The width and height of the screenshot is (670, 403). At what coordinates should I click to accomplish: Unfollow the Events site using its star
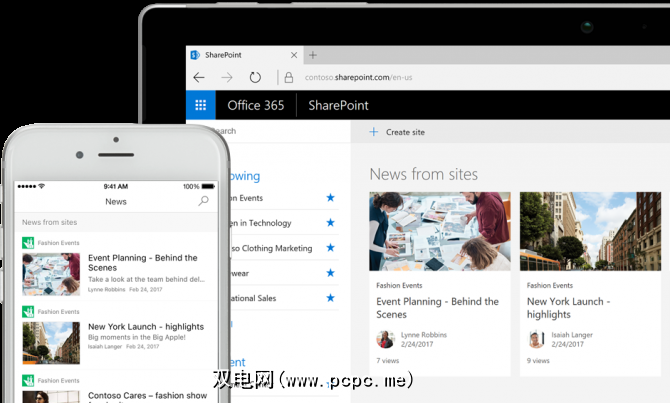[330, 197]
